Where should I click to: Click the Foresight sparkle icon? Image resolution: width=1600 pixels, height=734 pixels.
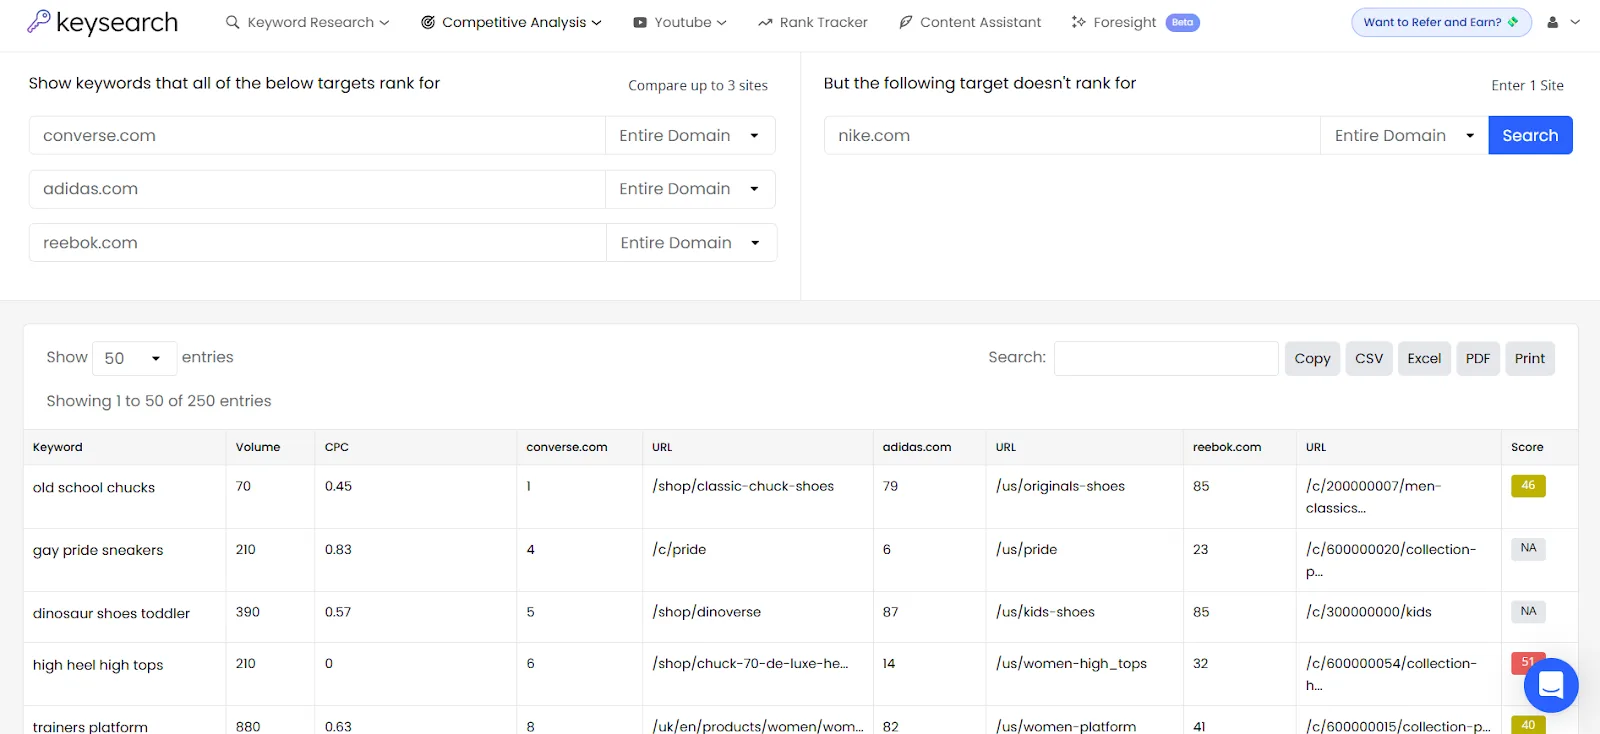(x=1078, y=22)
